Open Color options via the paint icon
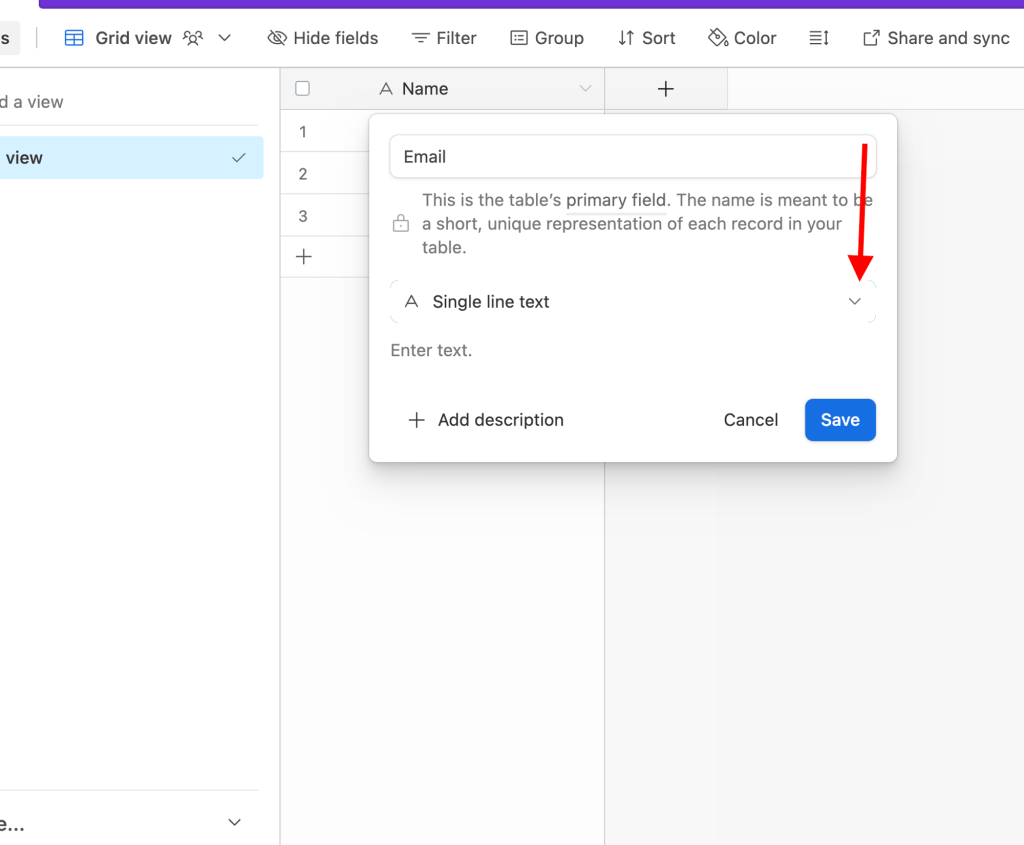 pyautogui.click(x=715, y=37)
